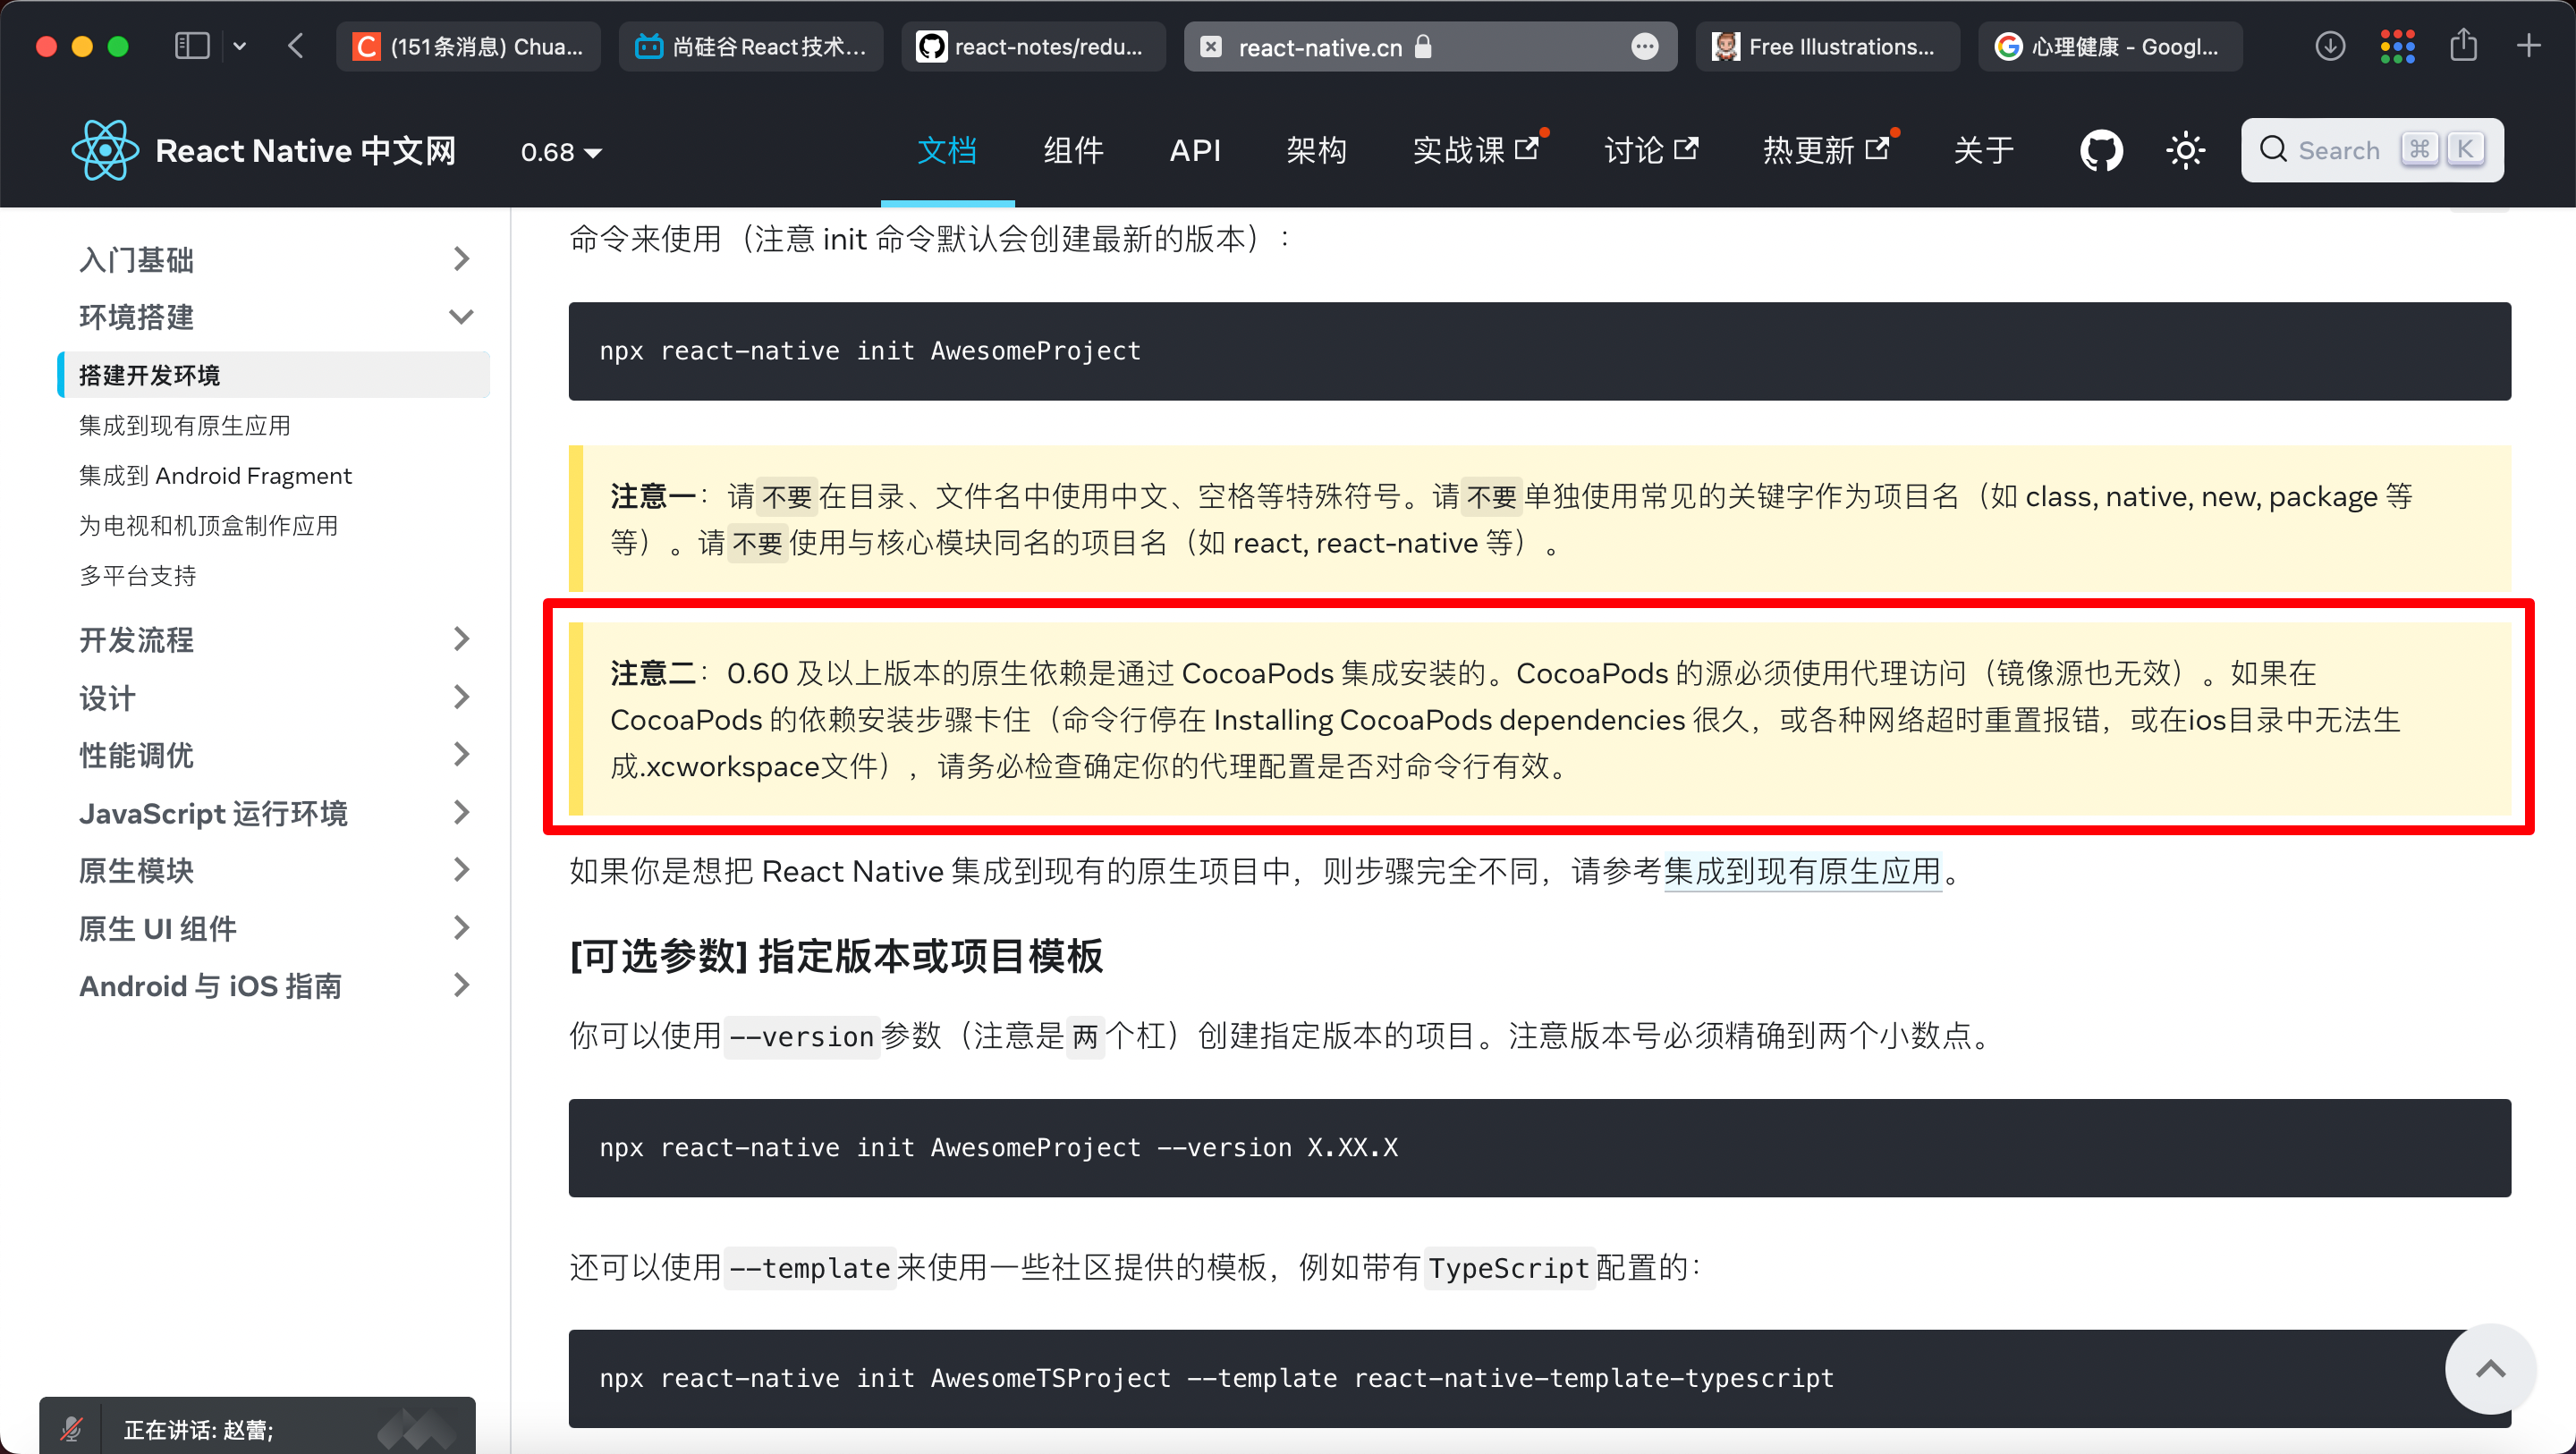The image size is (2576, 1454).
Task: Open the 0.68 version dropdown
Action: click(560, 152)
